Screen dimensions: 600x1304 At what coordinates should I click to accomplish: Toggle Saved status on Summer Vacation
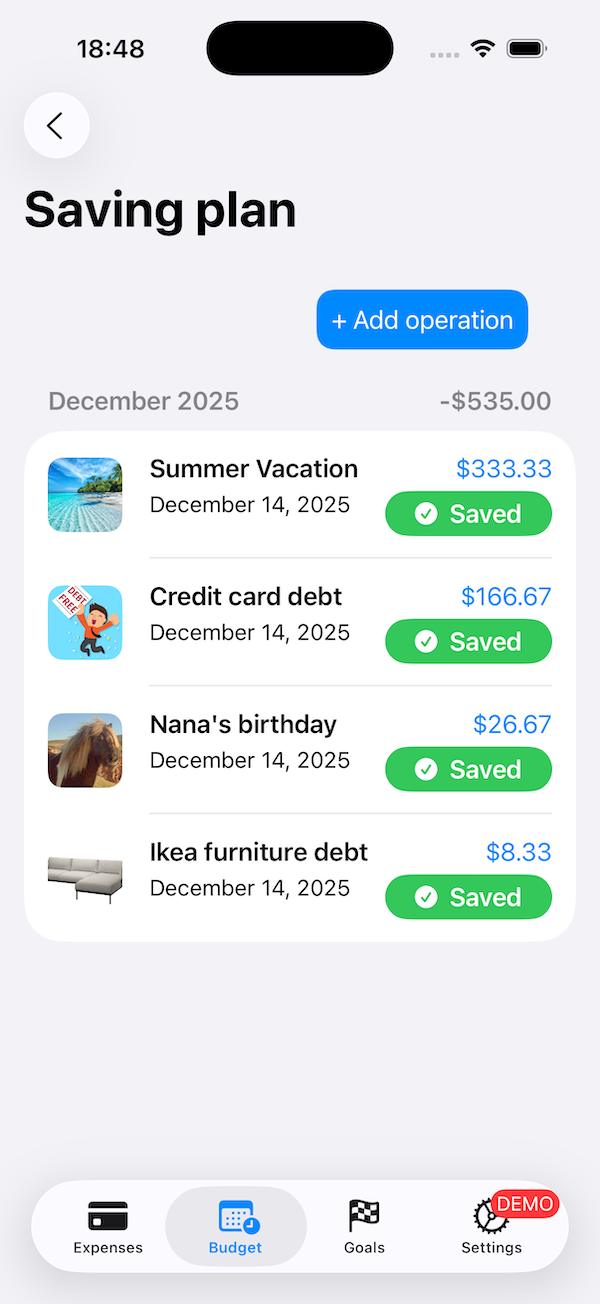tap(468, 513)
